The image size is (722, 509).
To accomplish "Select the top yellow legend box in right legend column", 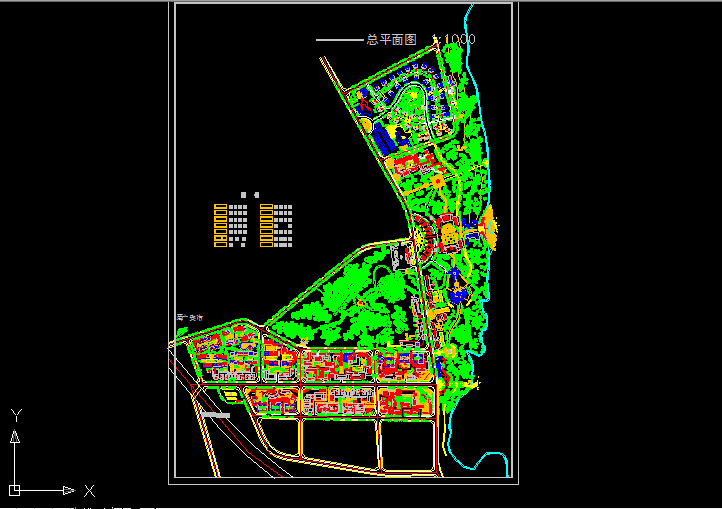I will (266, 207).
